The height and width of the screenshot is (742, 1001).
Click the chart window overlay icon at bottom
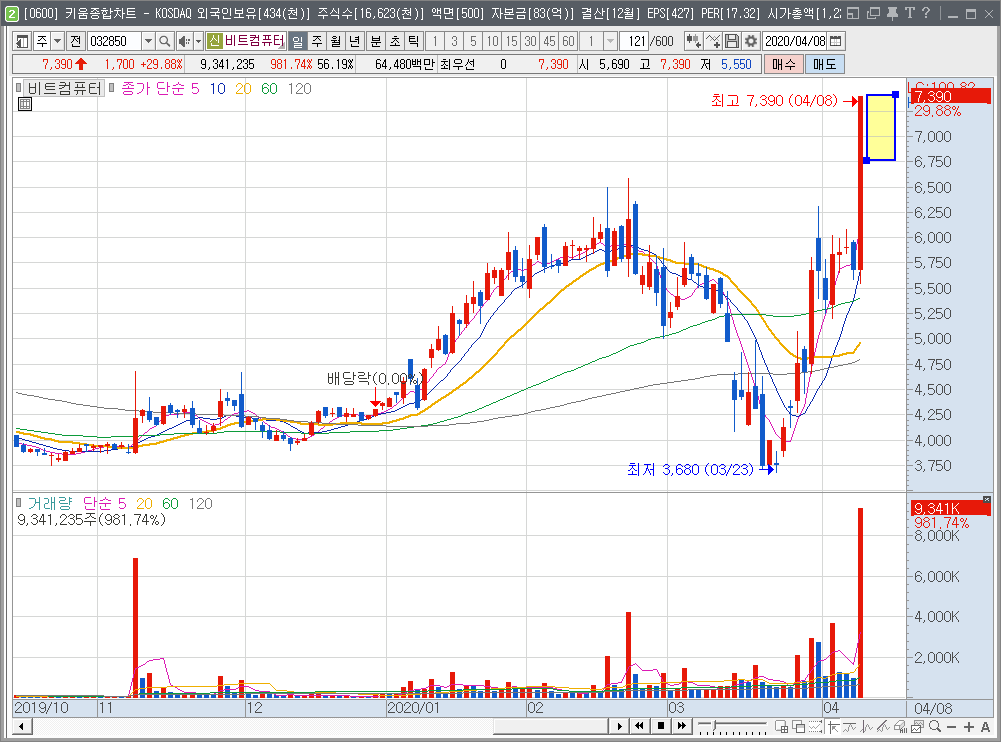click(x=918, y=727)
